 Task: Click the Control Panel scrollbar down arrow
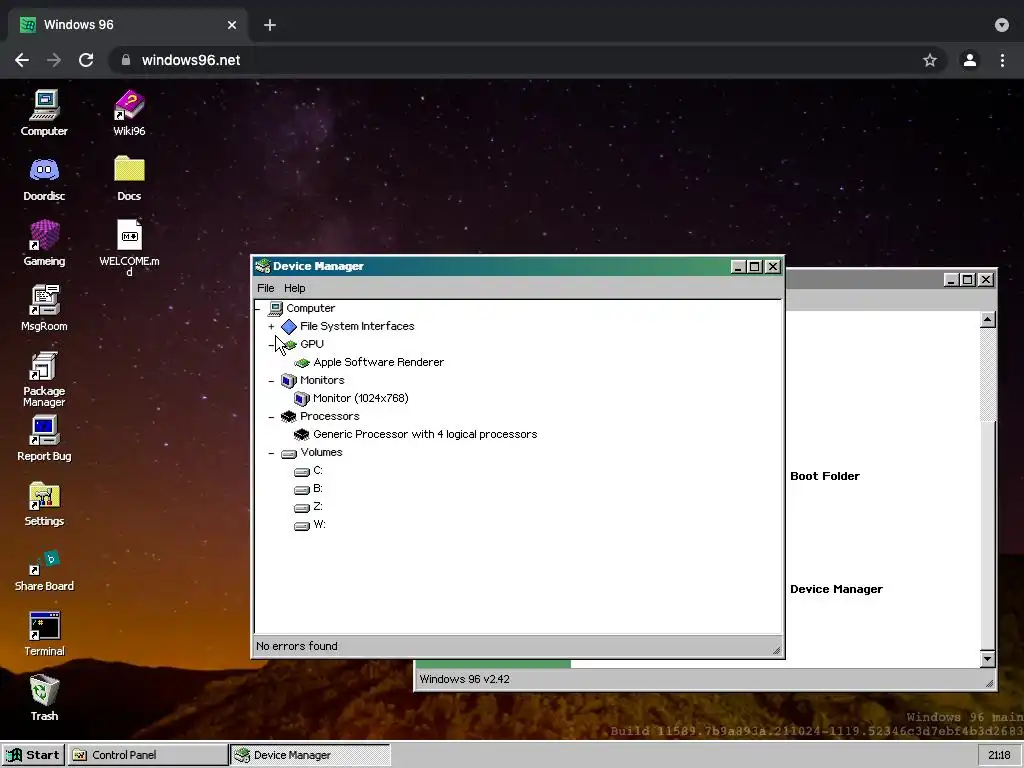click(x=987, y=658)
